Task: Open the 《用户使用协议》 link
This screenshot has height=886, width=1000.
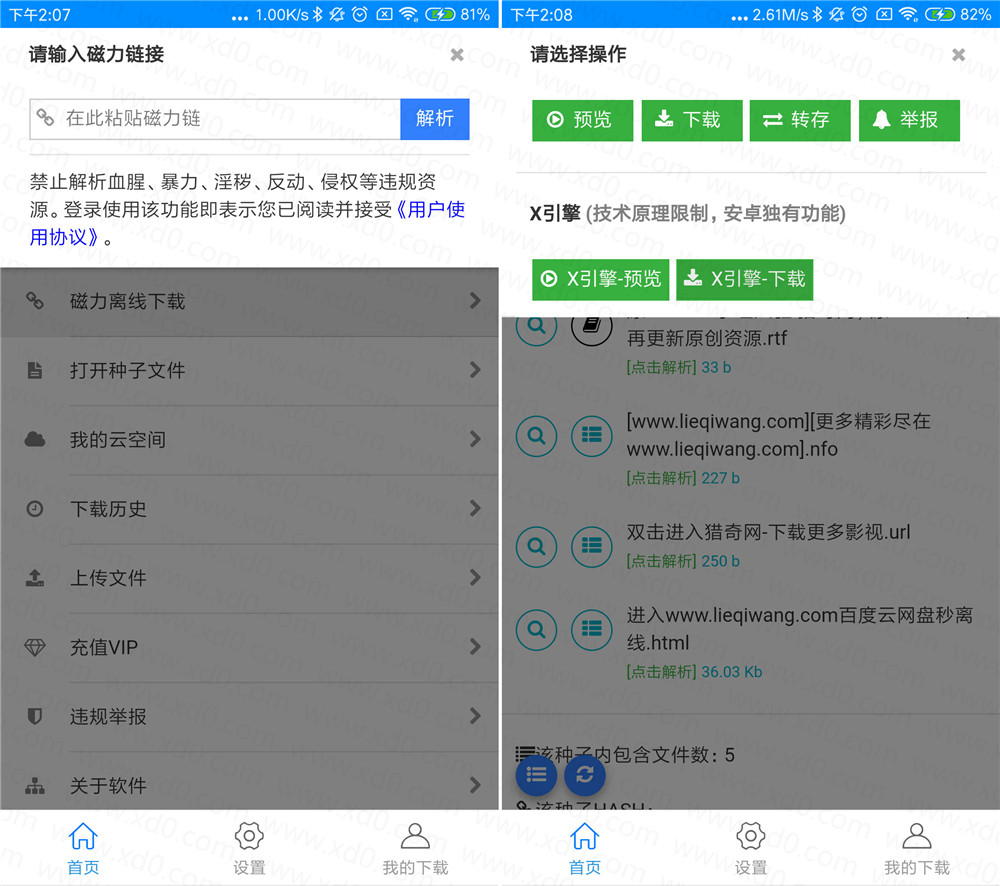Action: (x=247, y=223)
